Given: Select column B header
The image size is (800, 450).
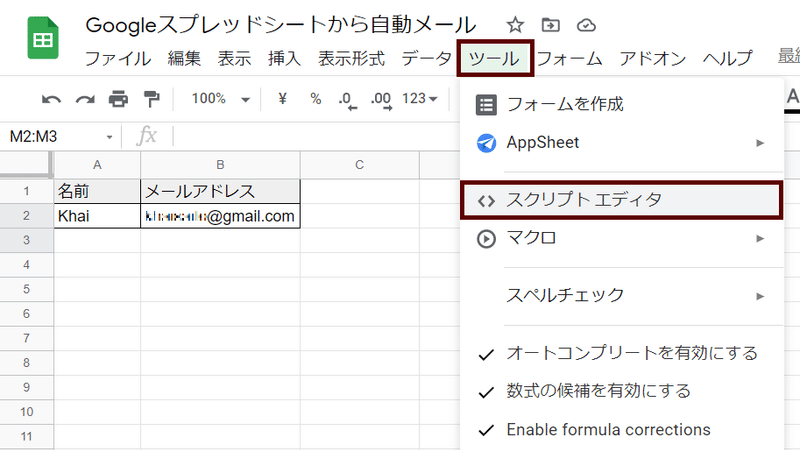Looking at the screenshot, I should 220,165.
